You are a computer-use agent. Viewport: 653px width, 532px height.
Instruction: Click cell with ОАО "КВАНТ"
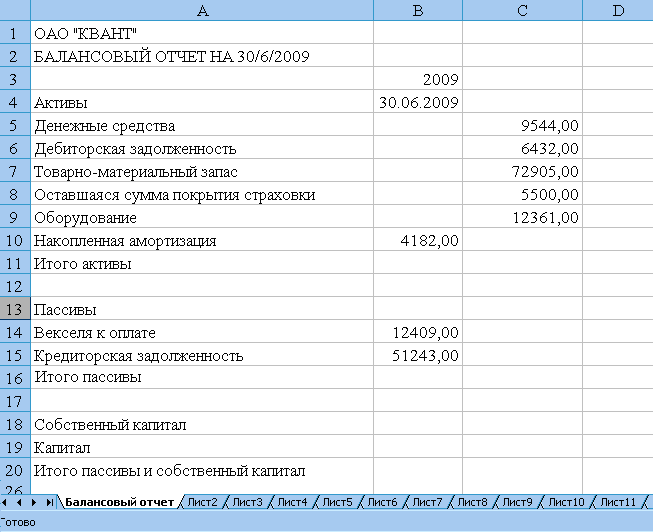202,32
